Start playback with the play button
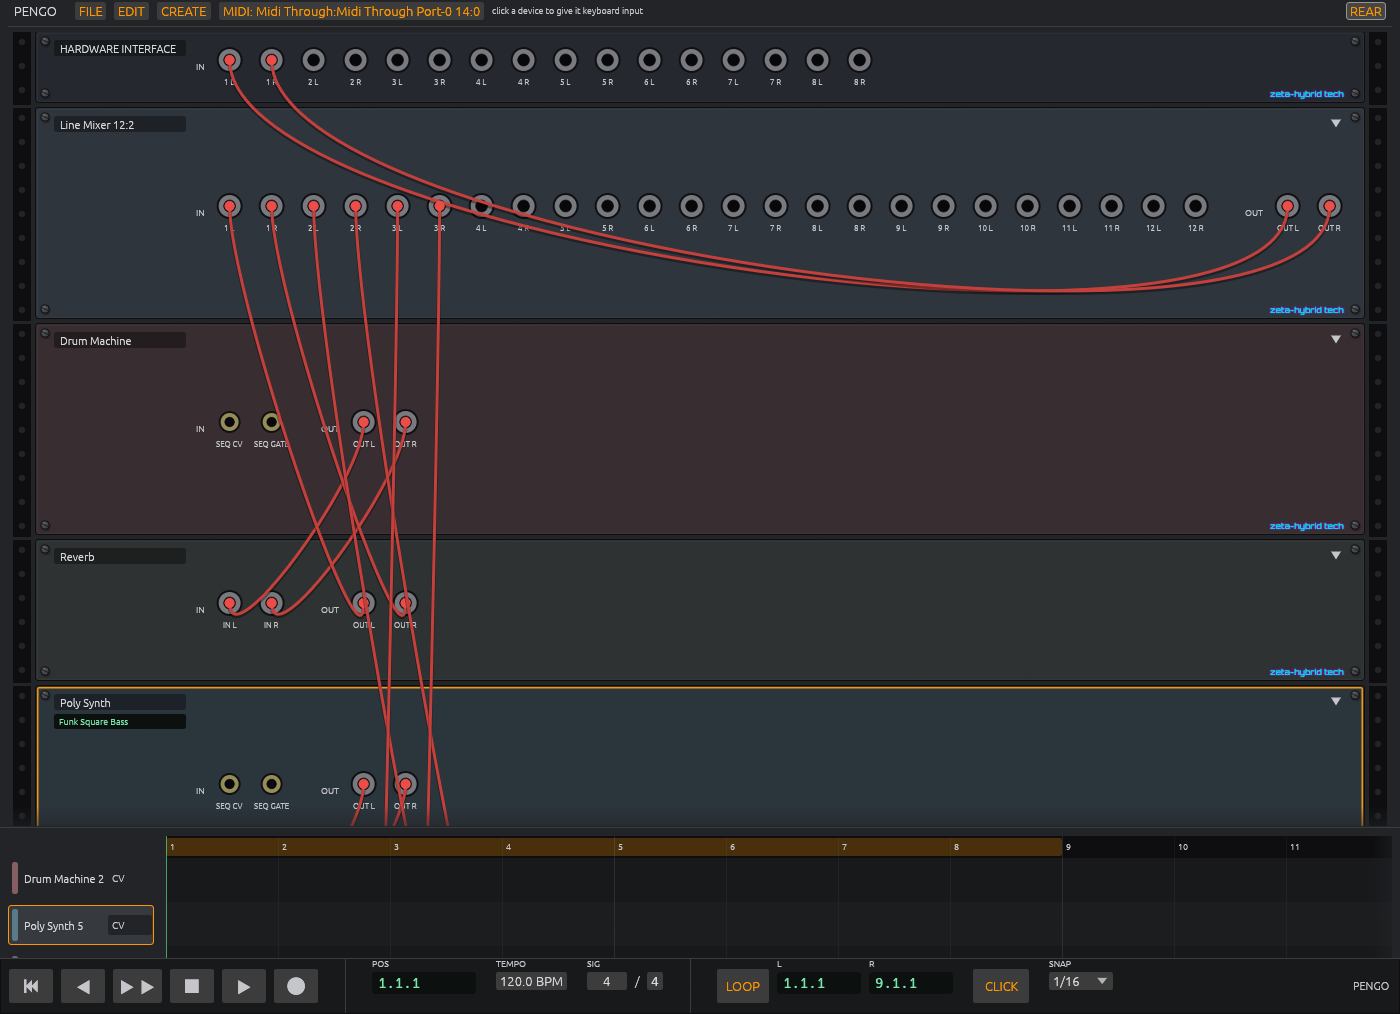The width and height of the screenshot is (1400, 1014). pos(244,986)
